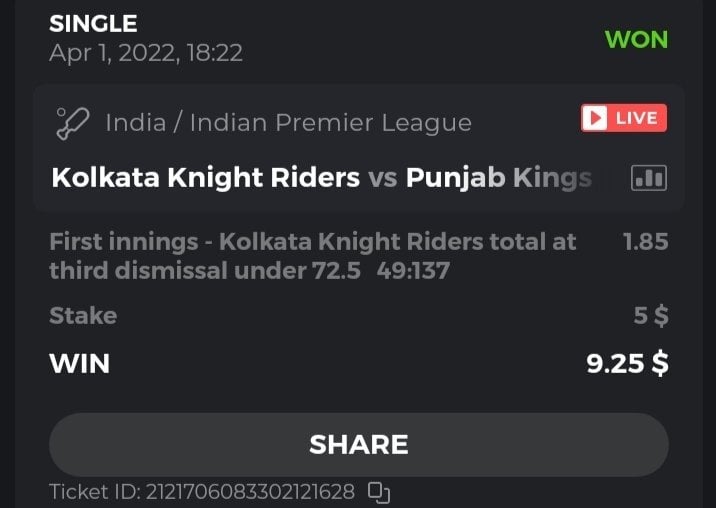The width and height of the screenshot is (716, 508).
Task: Open India / Indian Premier League link
Action: point(288,123)
